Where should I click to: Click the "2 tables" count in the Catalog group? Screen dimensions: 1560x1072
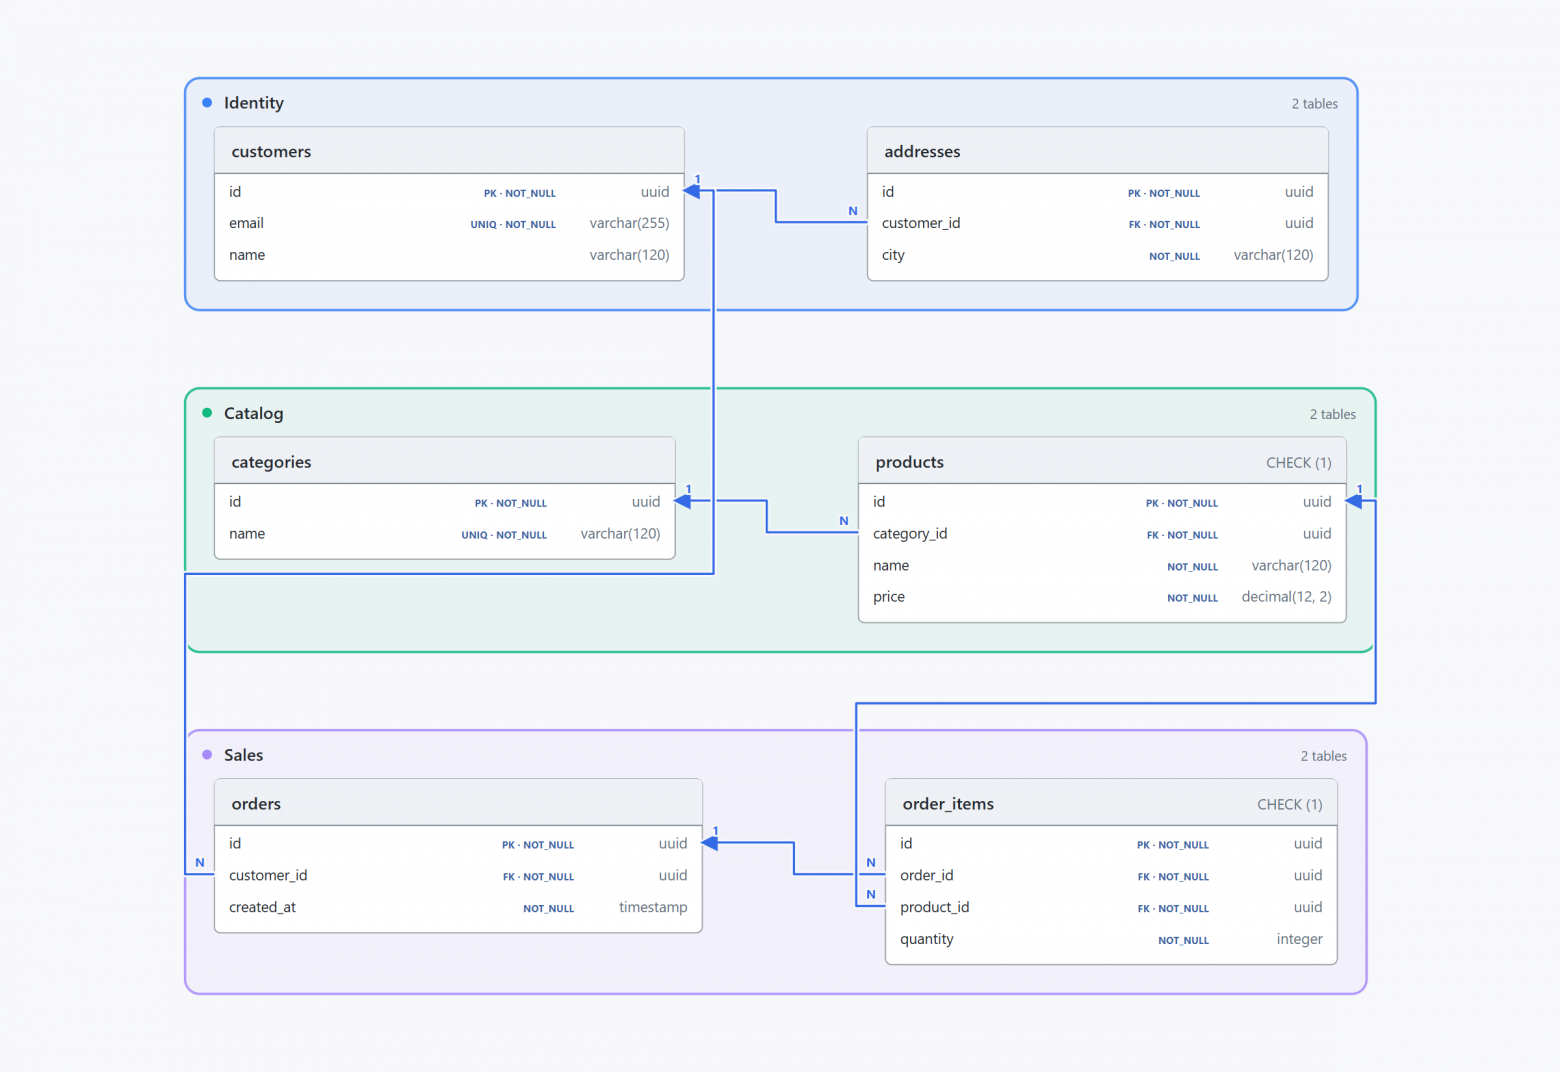click(1333, 414)
